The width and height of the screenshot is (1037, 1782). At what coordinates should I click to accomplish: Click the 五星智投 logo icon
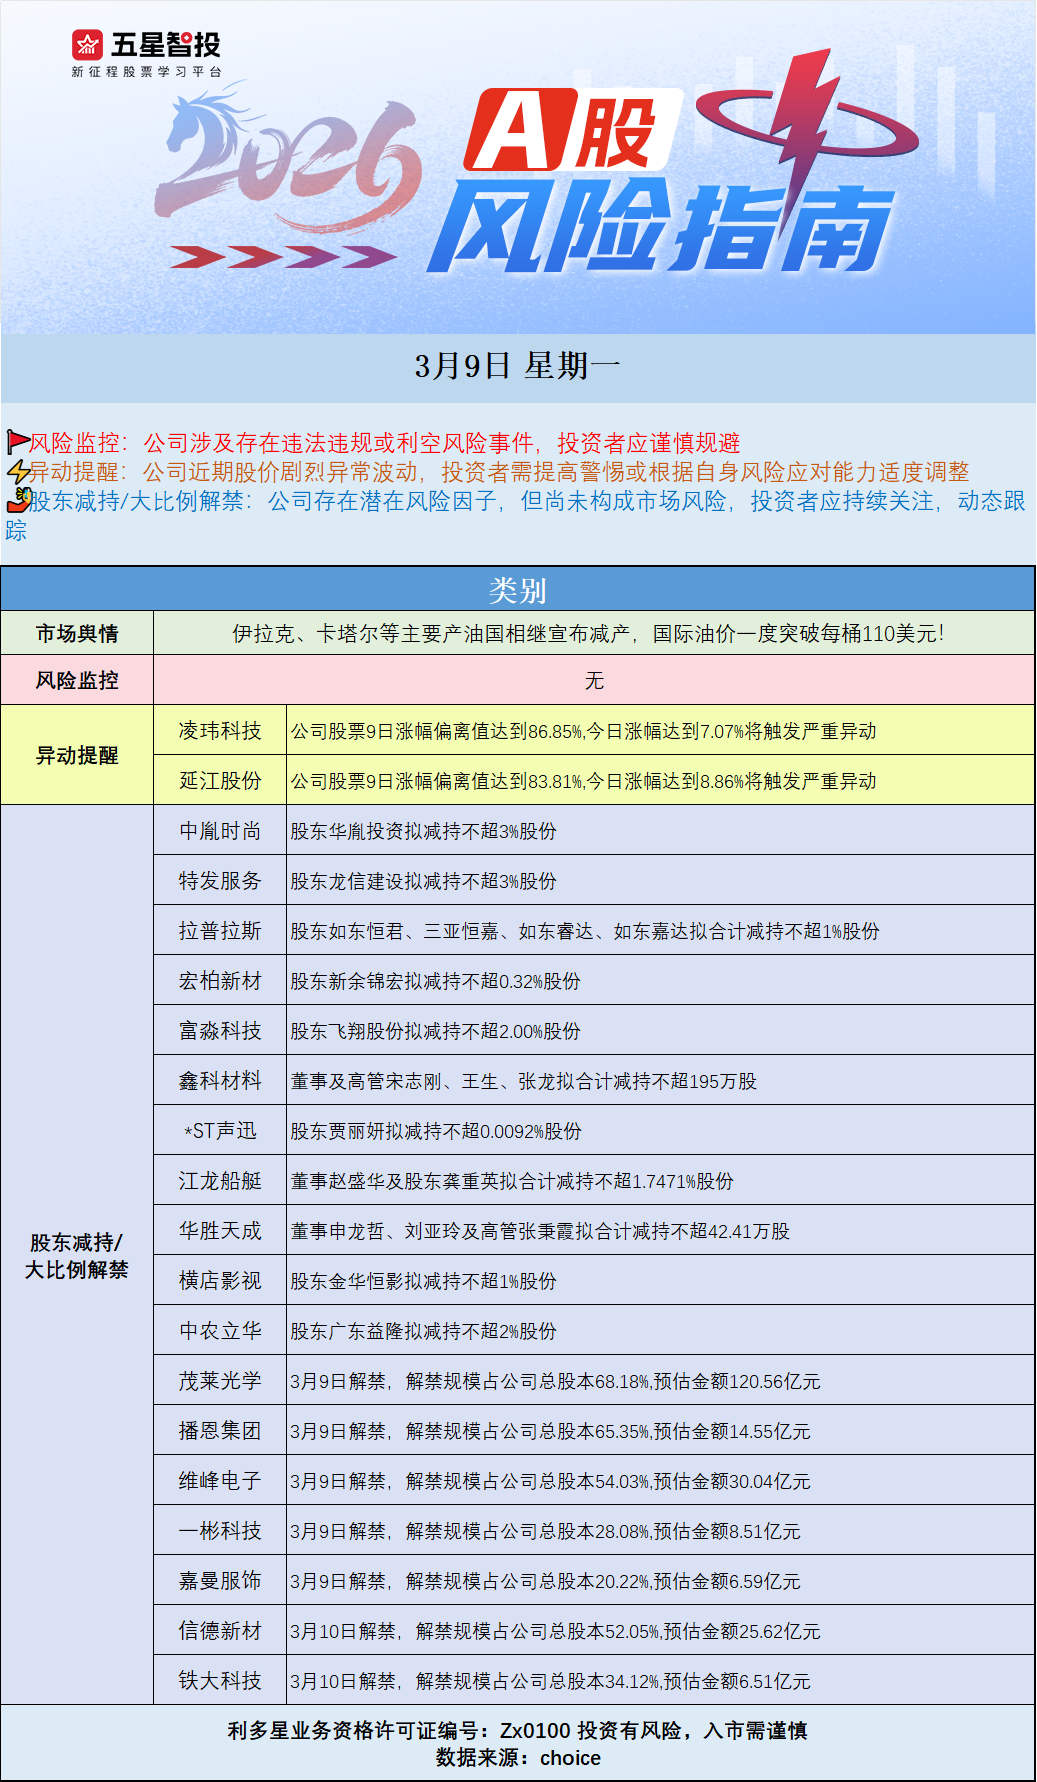pos(88,44)
